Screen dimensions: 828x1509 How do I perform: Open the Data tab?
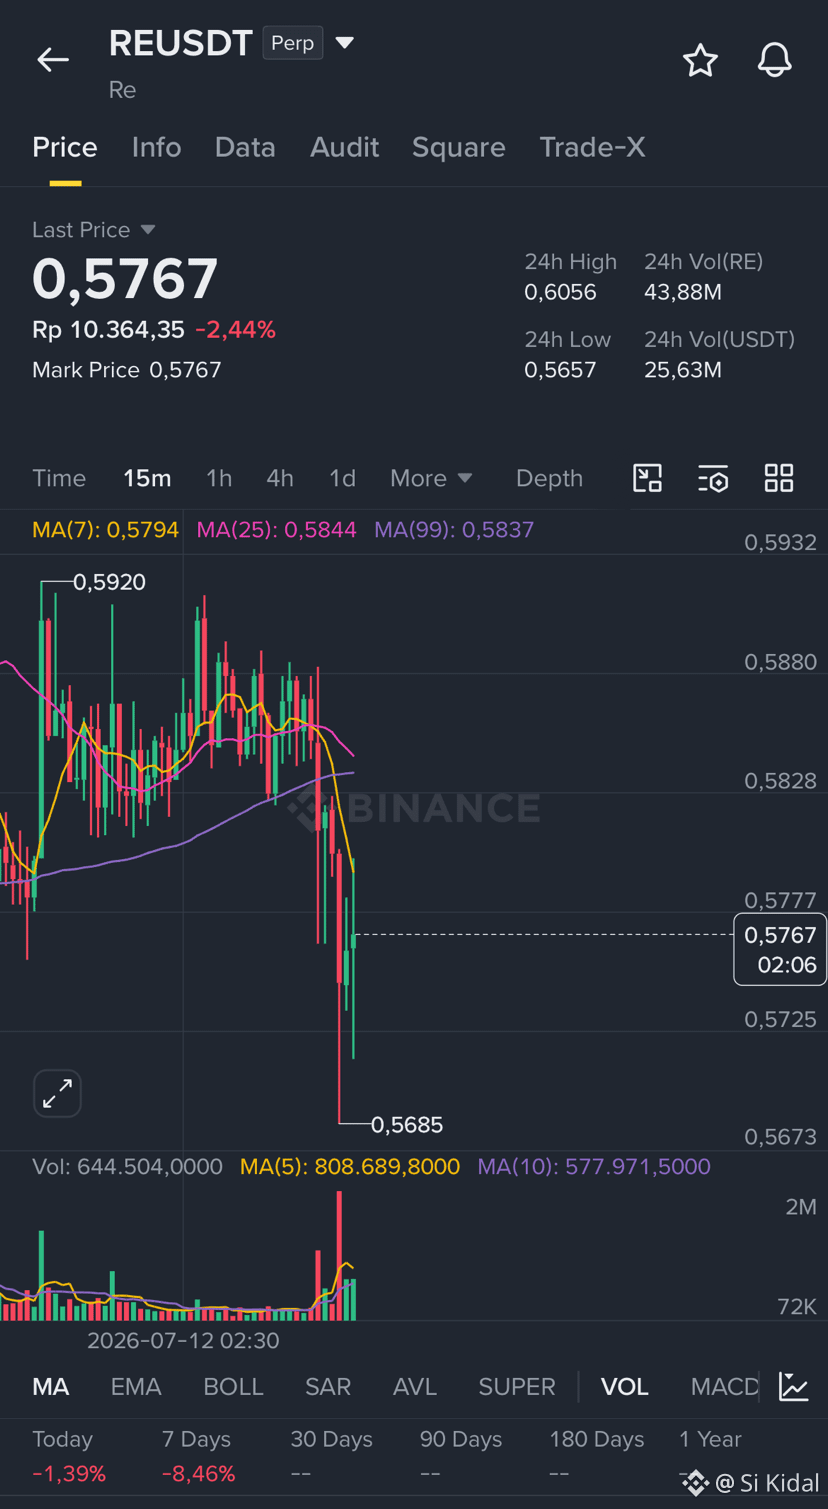coord(245,147)
